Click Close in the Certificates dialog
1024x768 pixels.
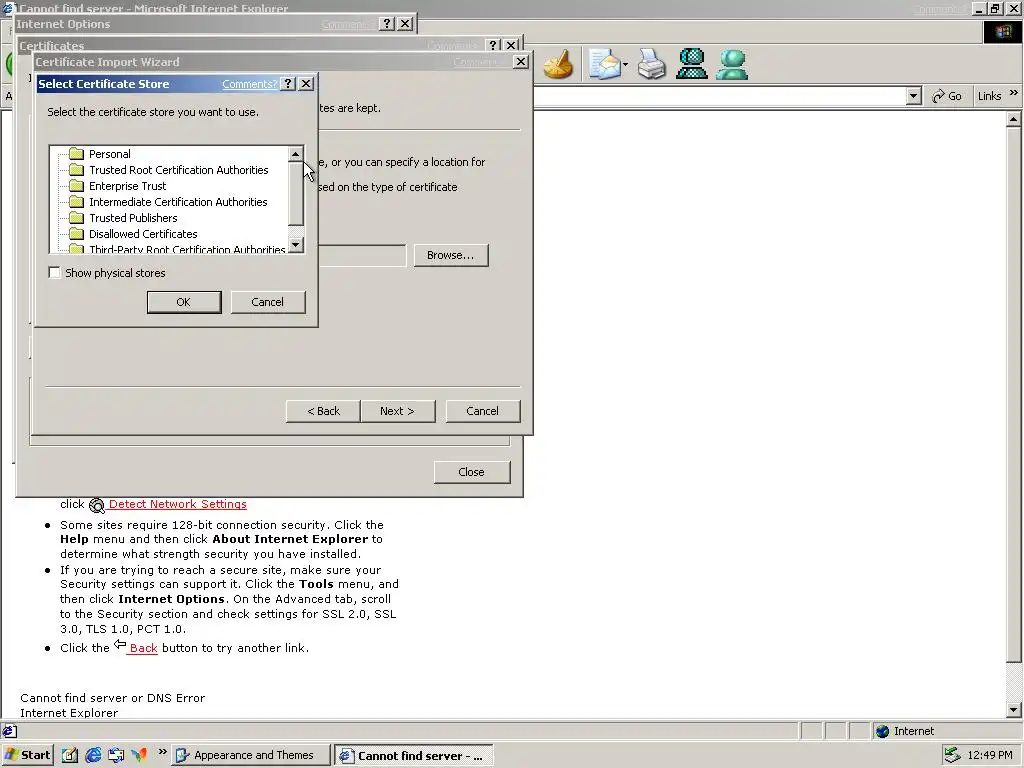pos(472,472)
